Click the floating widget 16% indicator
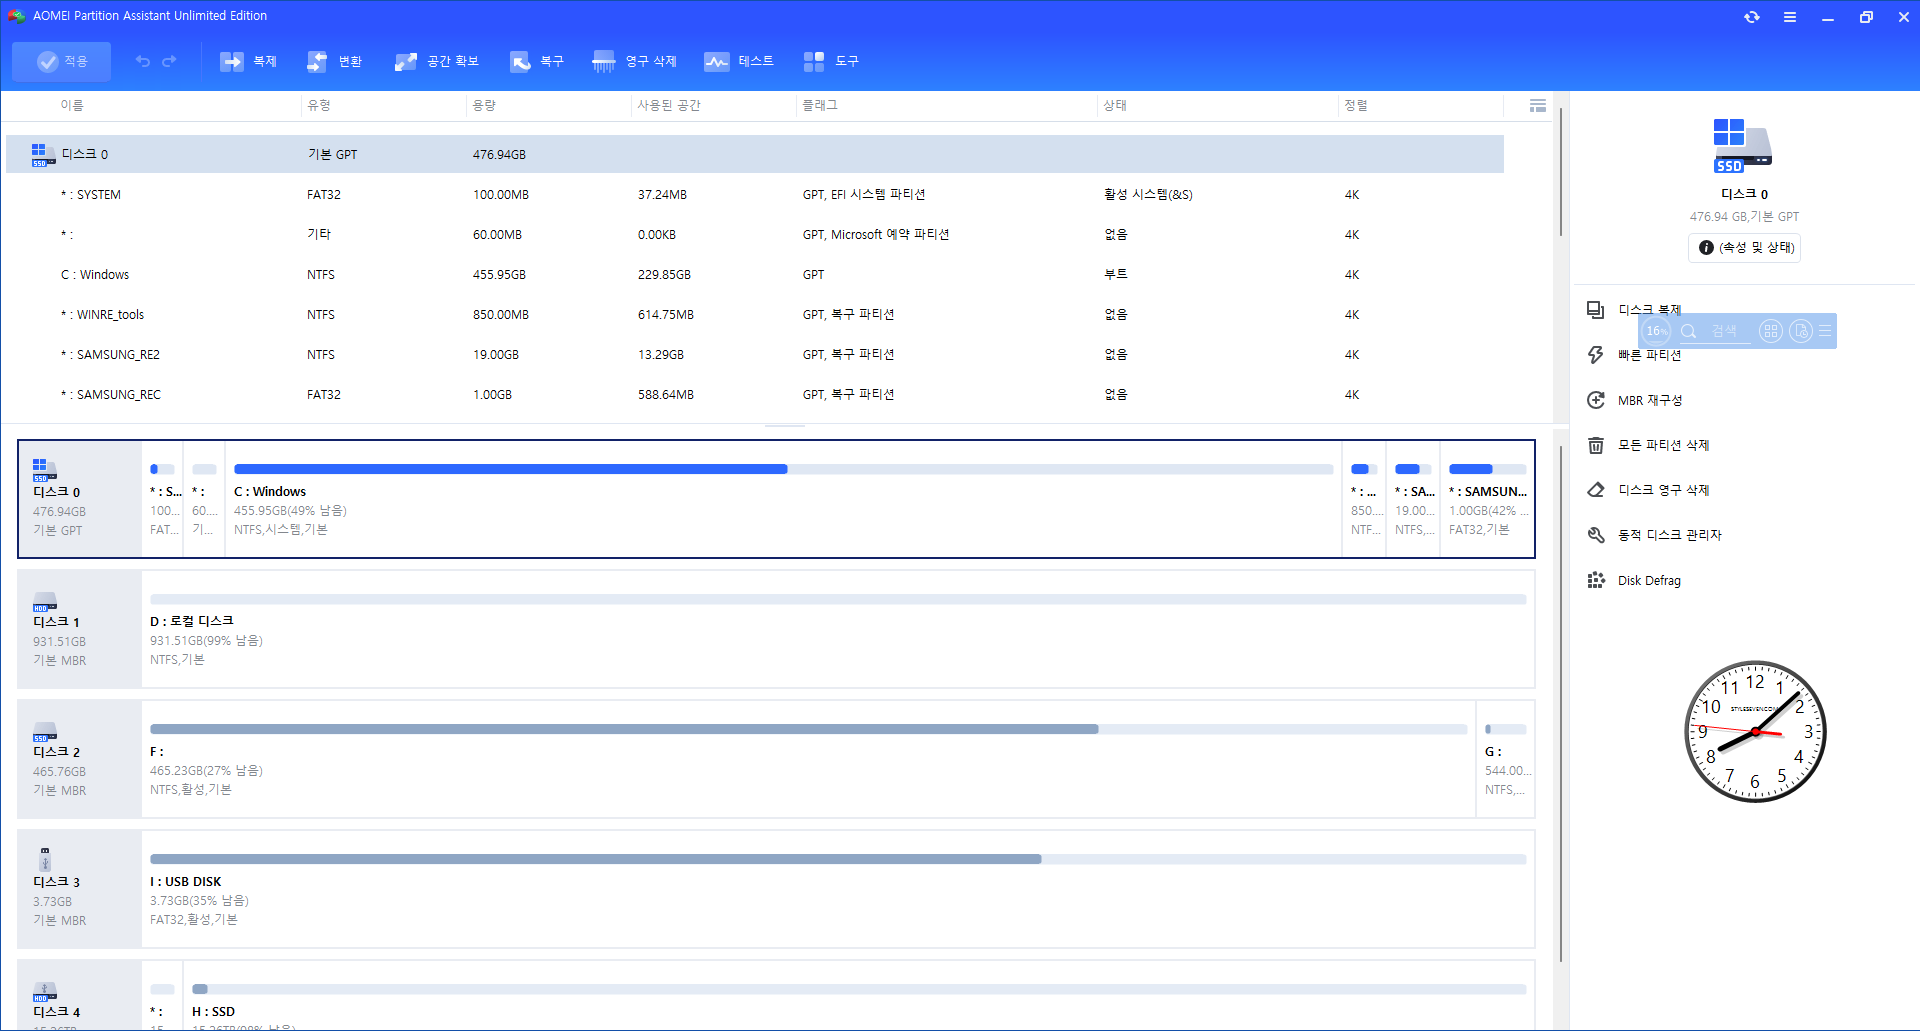Viewport: 1920px width, 1031px height. click(1657, 331)
